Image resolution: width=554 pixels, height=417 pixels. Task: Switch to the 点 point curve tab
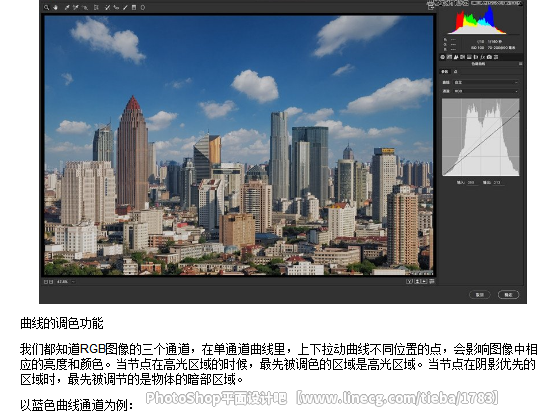455,72
